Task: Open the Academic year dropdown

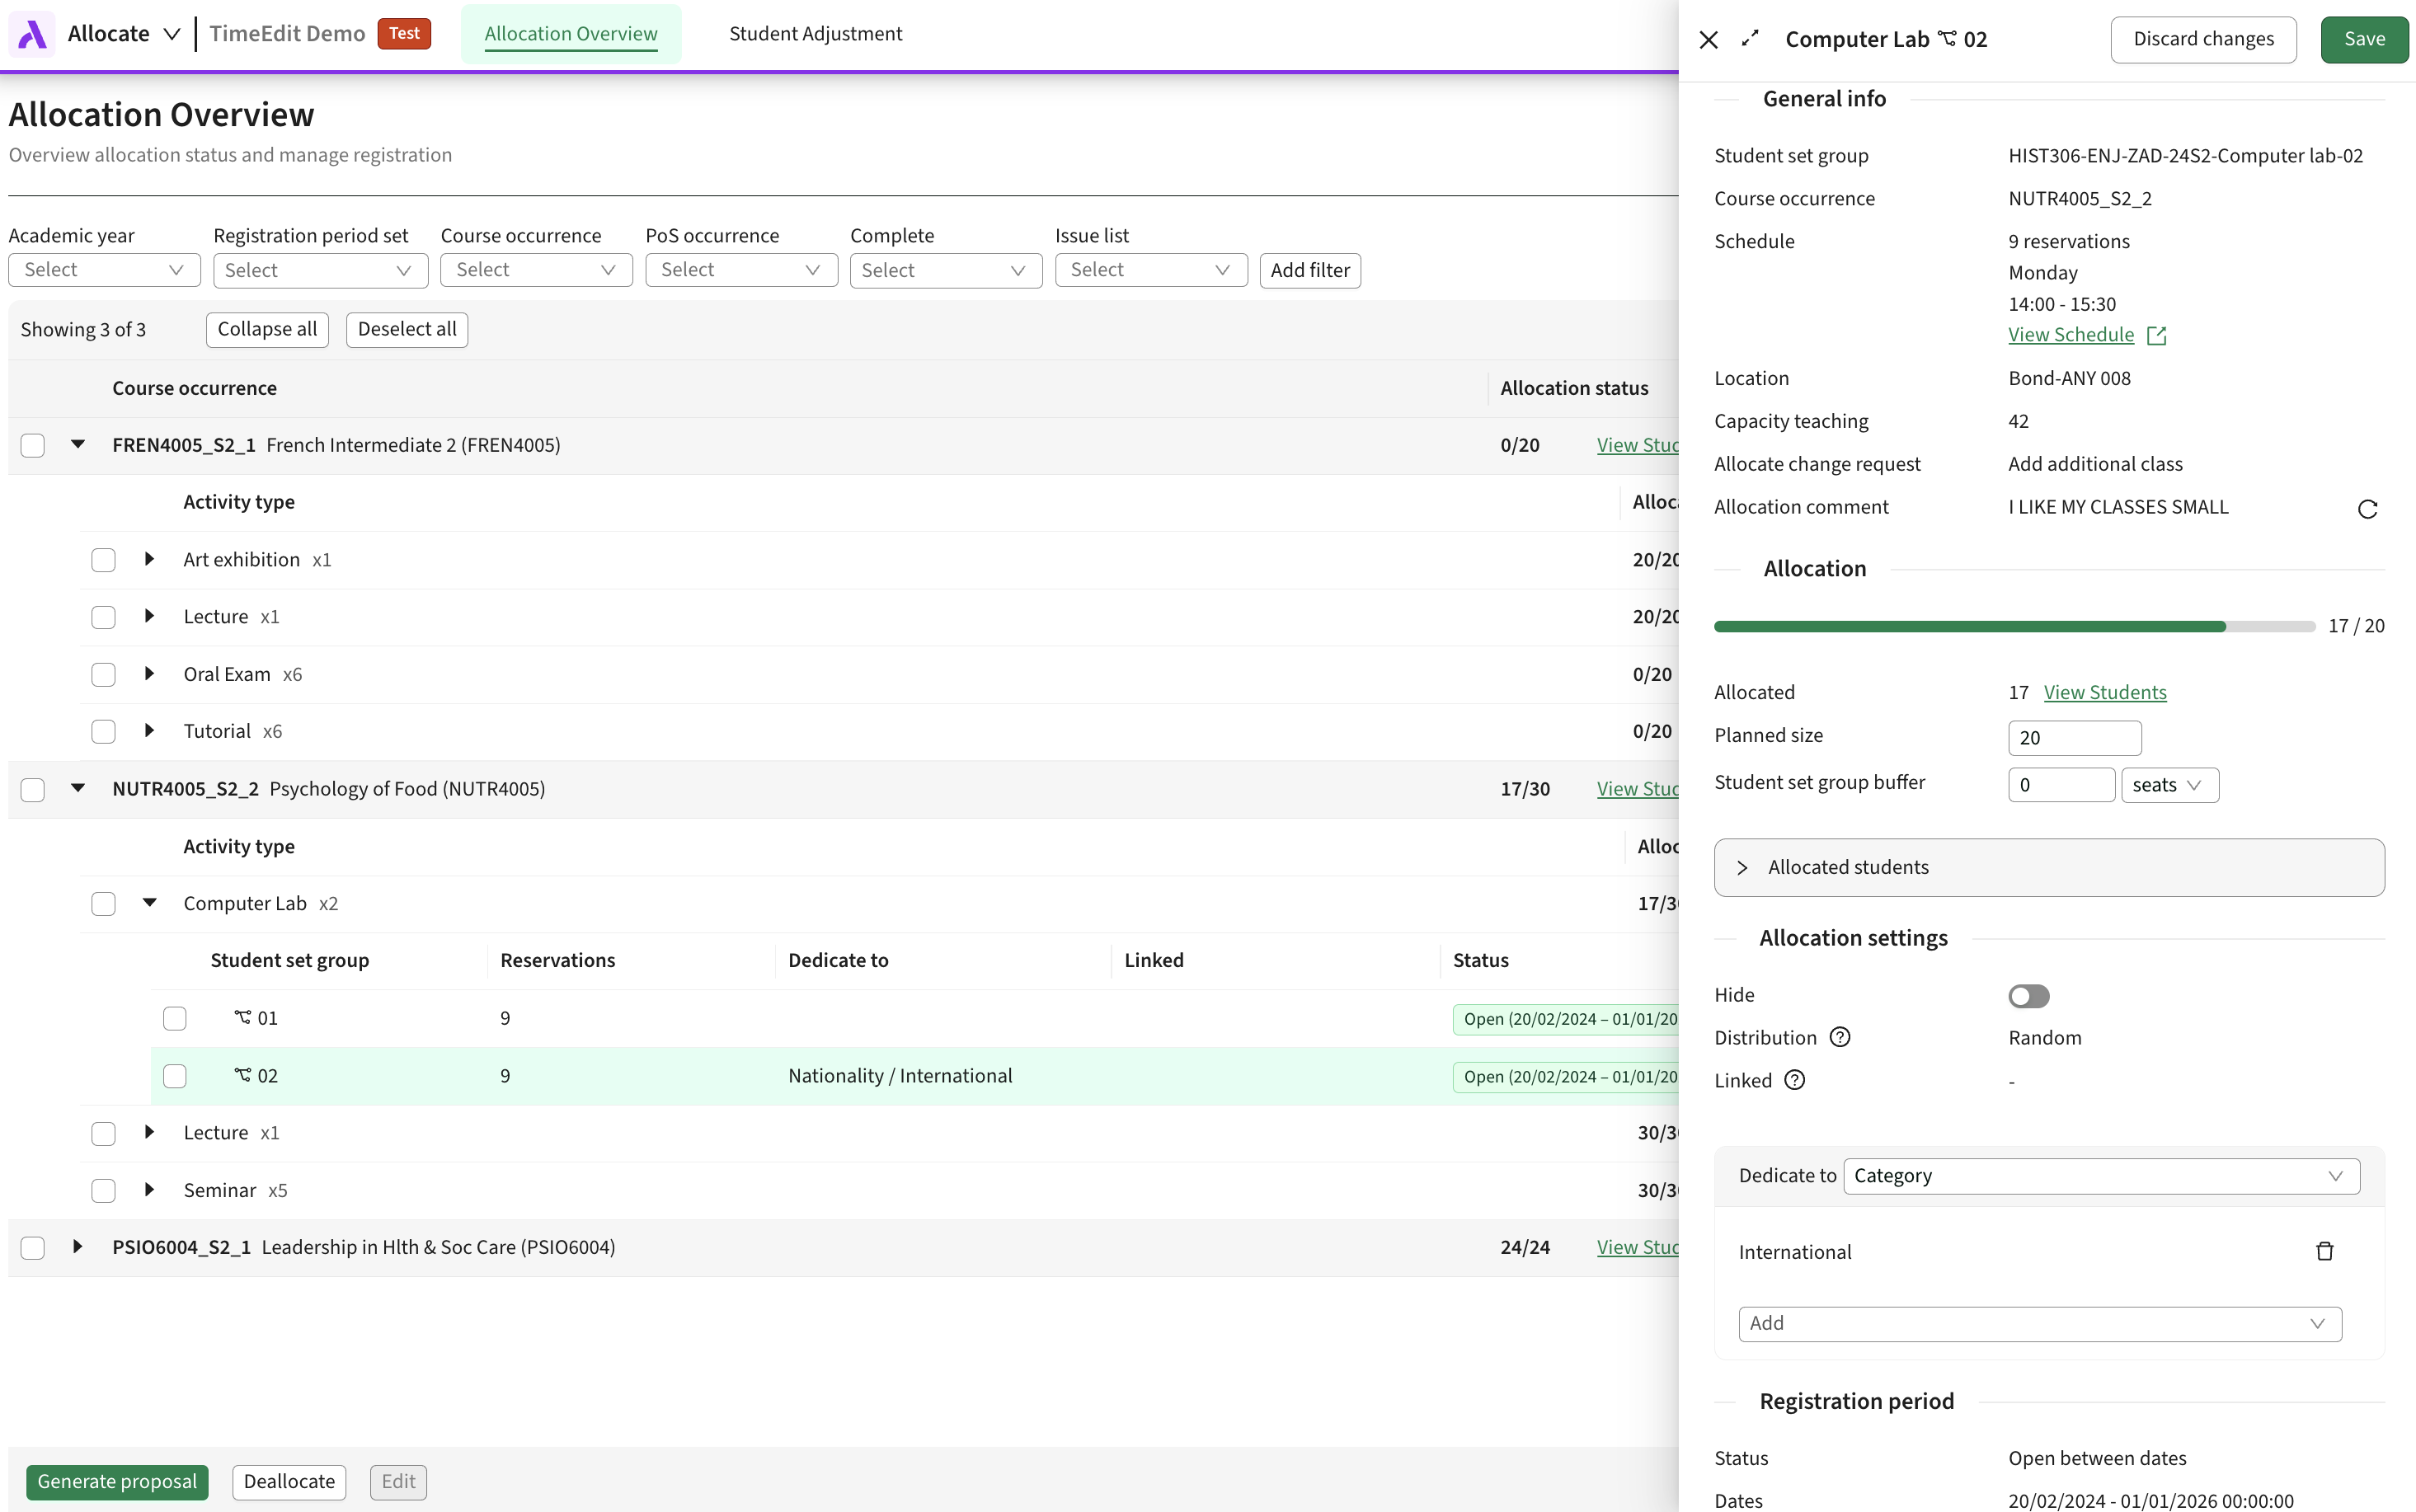Action: [x=104, y=270]
